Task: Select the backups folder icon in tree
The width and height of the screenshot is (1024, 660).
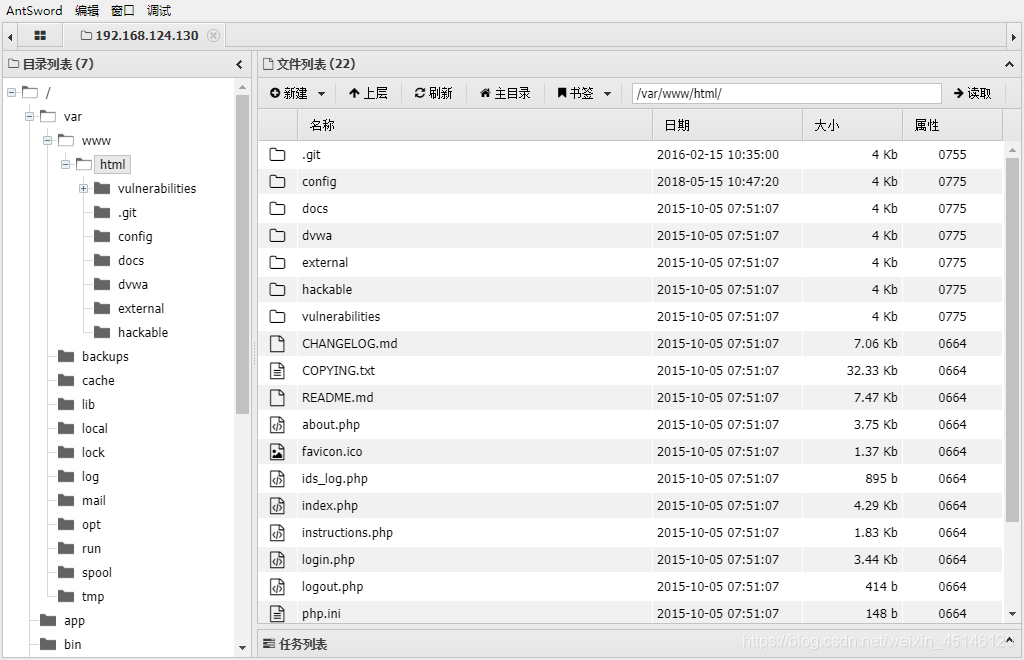Action: pos(66,356)
